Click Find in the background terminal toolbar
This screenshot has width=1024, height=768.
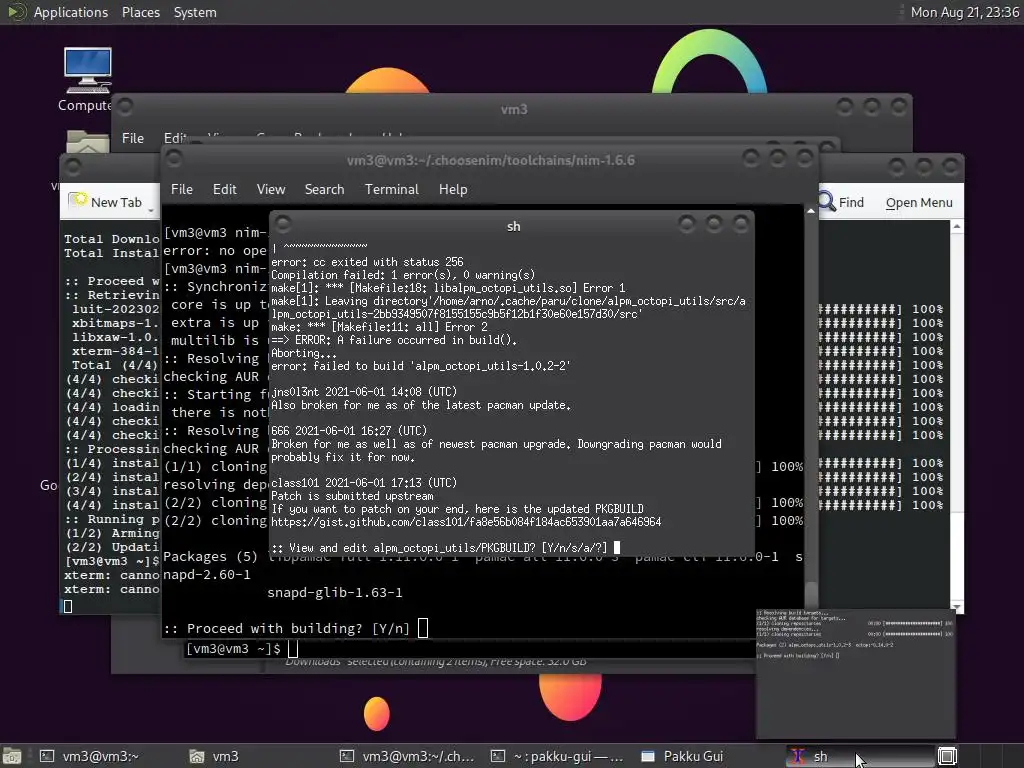tap(851, 202)
